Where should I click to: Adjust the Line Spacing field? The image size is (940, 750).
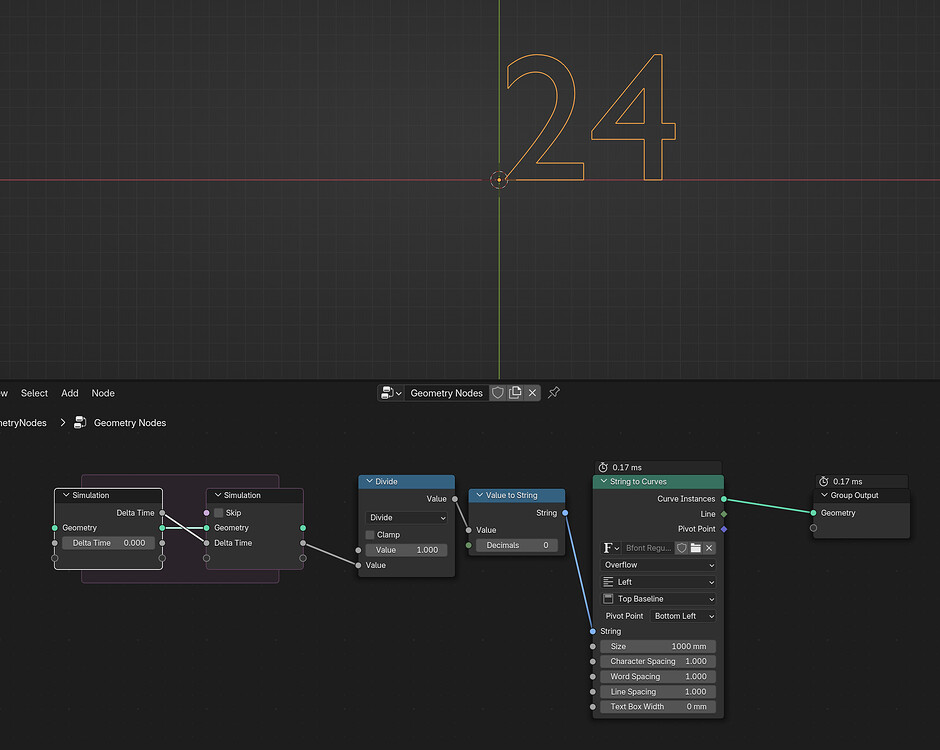coord(658,691)
